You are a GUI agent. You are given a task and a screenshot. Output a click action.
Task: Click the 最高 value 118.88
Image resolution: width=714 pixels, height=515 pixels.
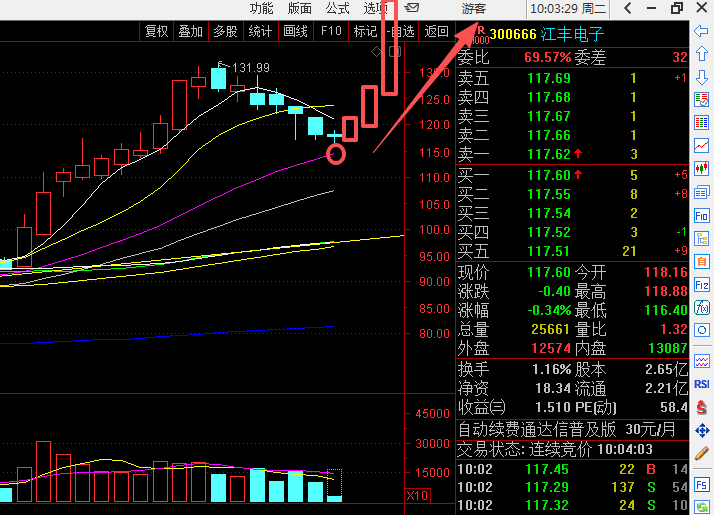(666, 291)
